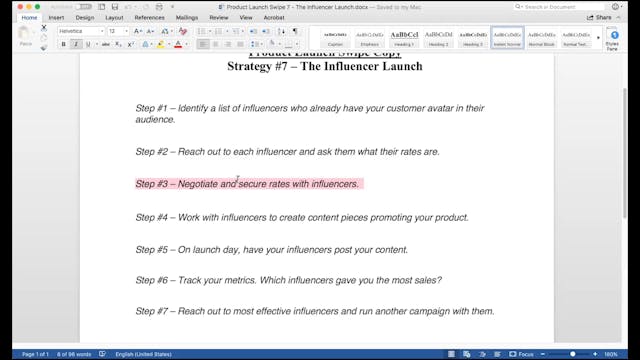Image resolution: width=640 pixels, height=360 pixels.
Task: Open numbered list dropdown arrow
Action: [x=227, y=31]
